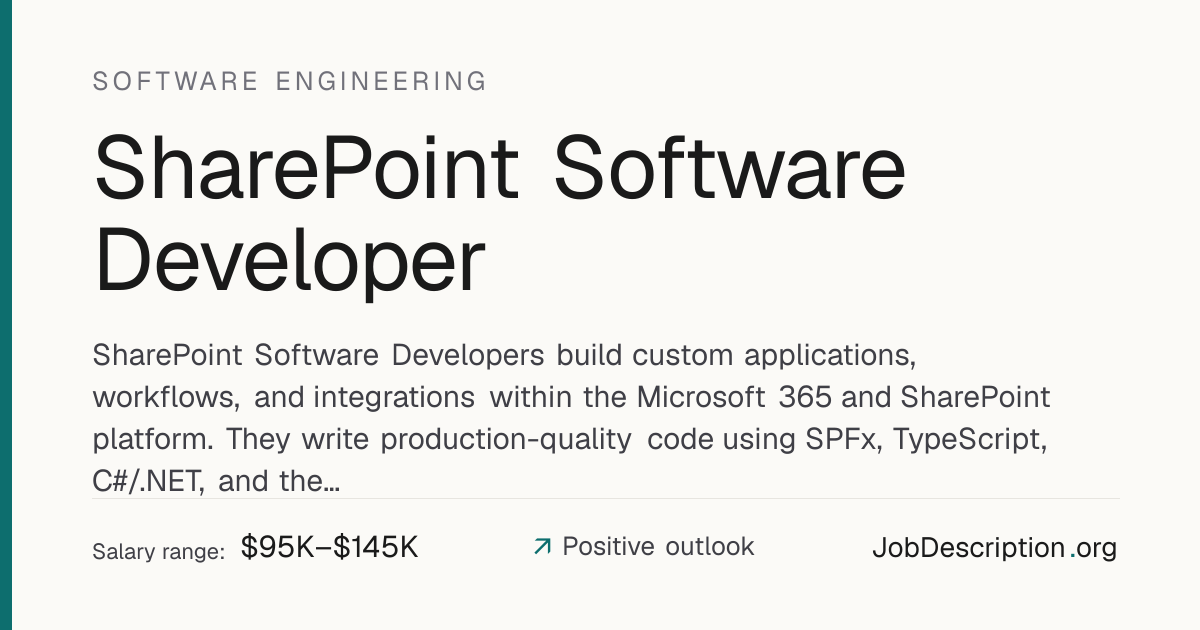Click the job description paragraph
Viewport: 1200px width, 630px height.
pos(572,418)
